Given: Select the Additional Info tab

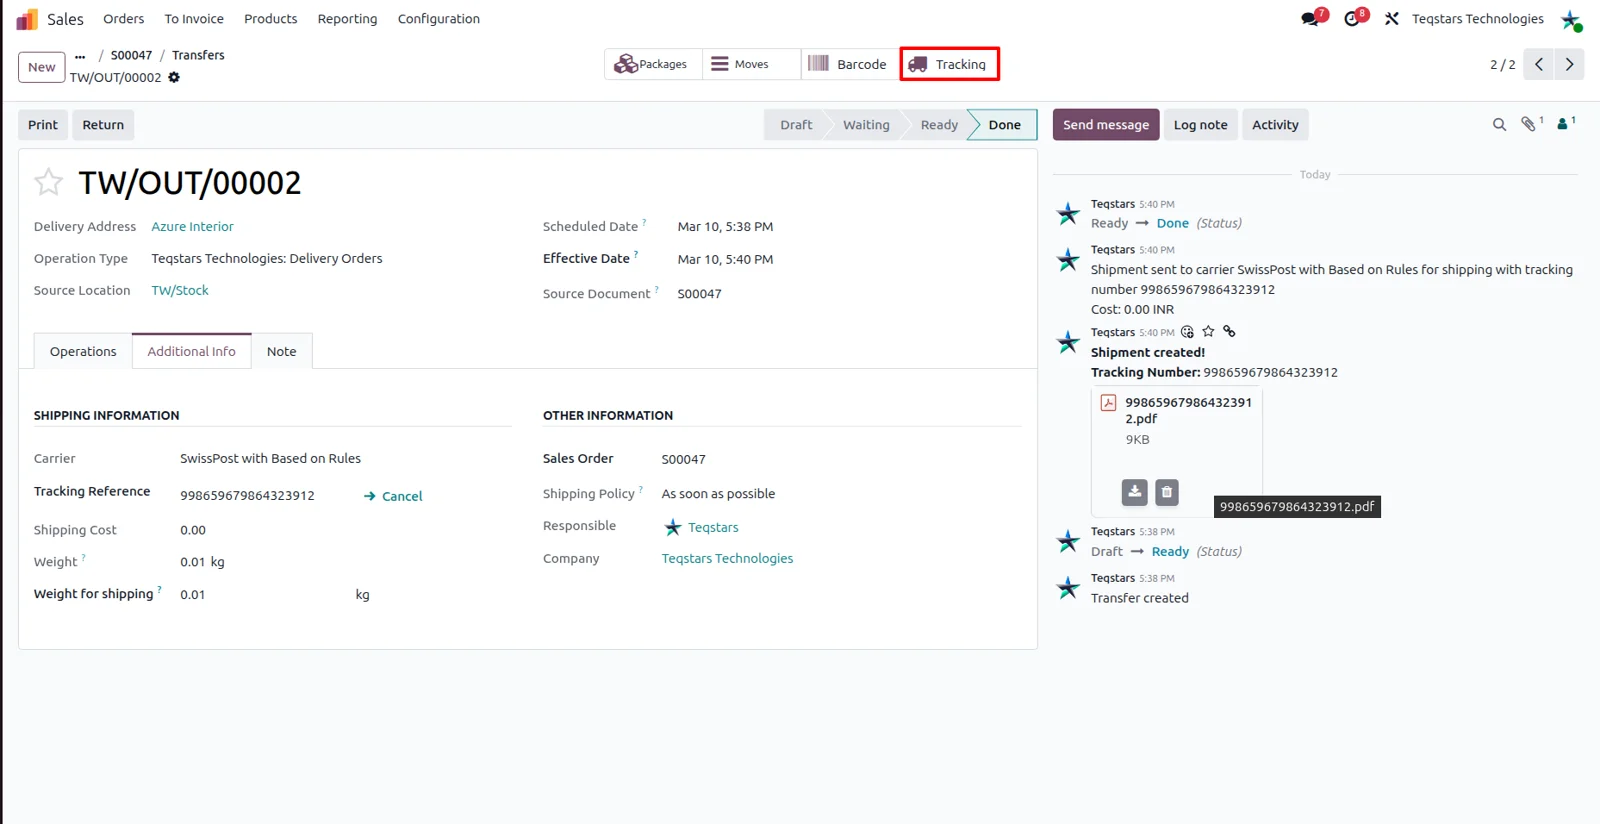Looking at the screenshot, I should click(x=191, y=352).
